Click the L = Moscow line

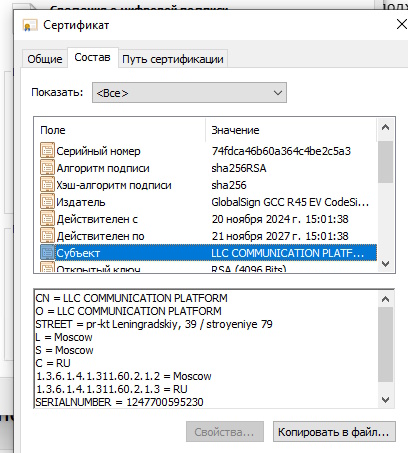(x=64, y=337)
